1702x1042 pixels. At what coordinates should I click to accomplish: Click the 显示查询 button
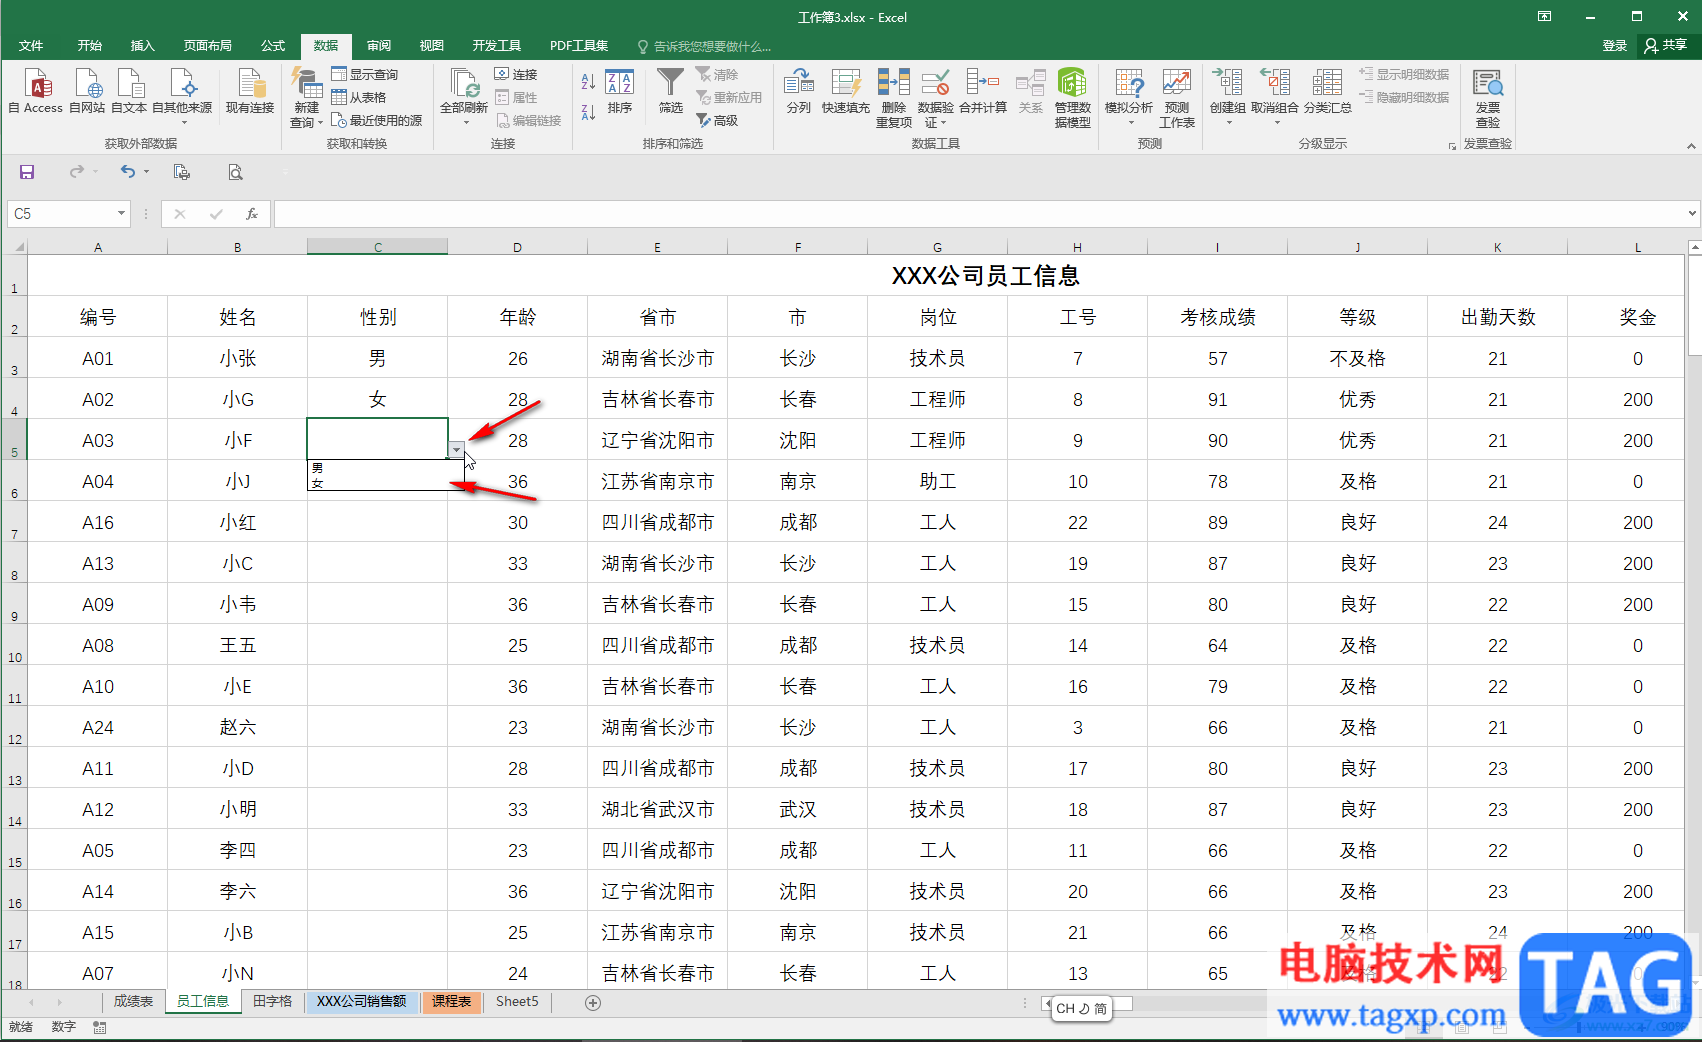click(x=365, y=75)
